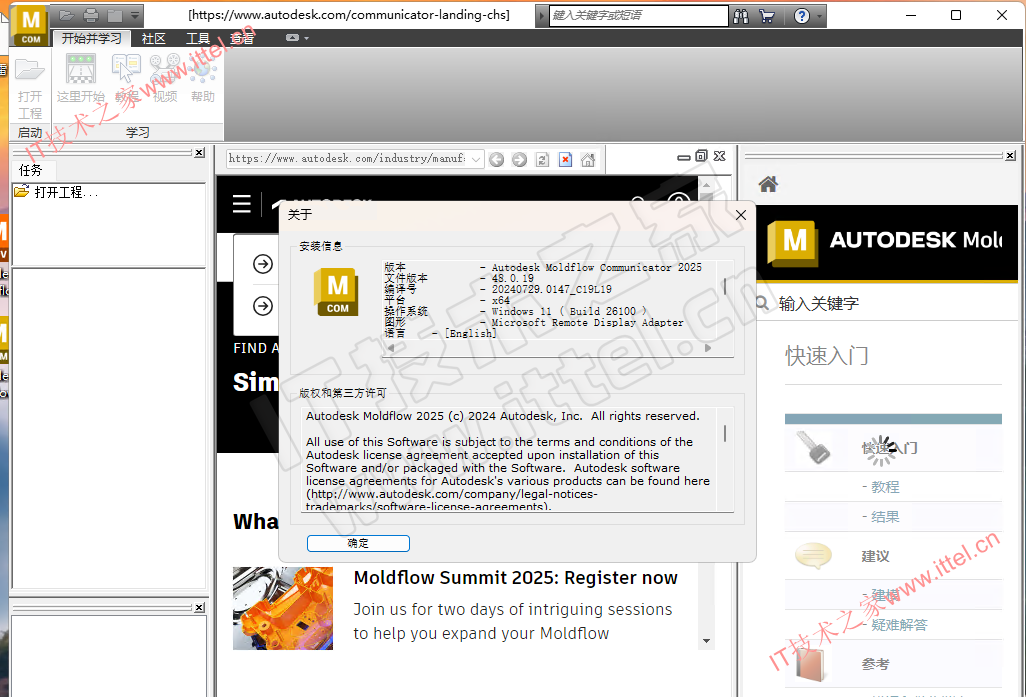Click the open-folder quick access icon
The image size is (1026, 697).
(67, 15)
